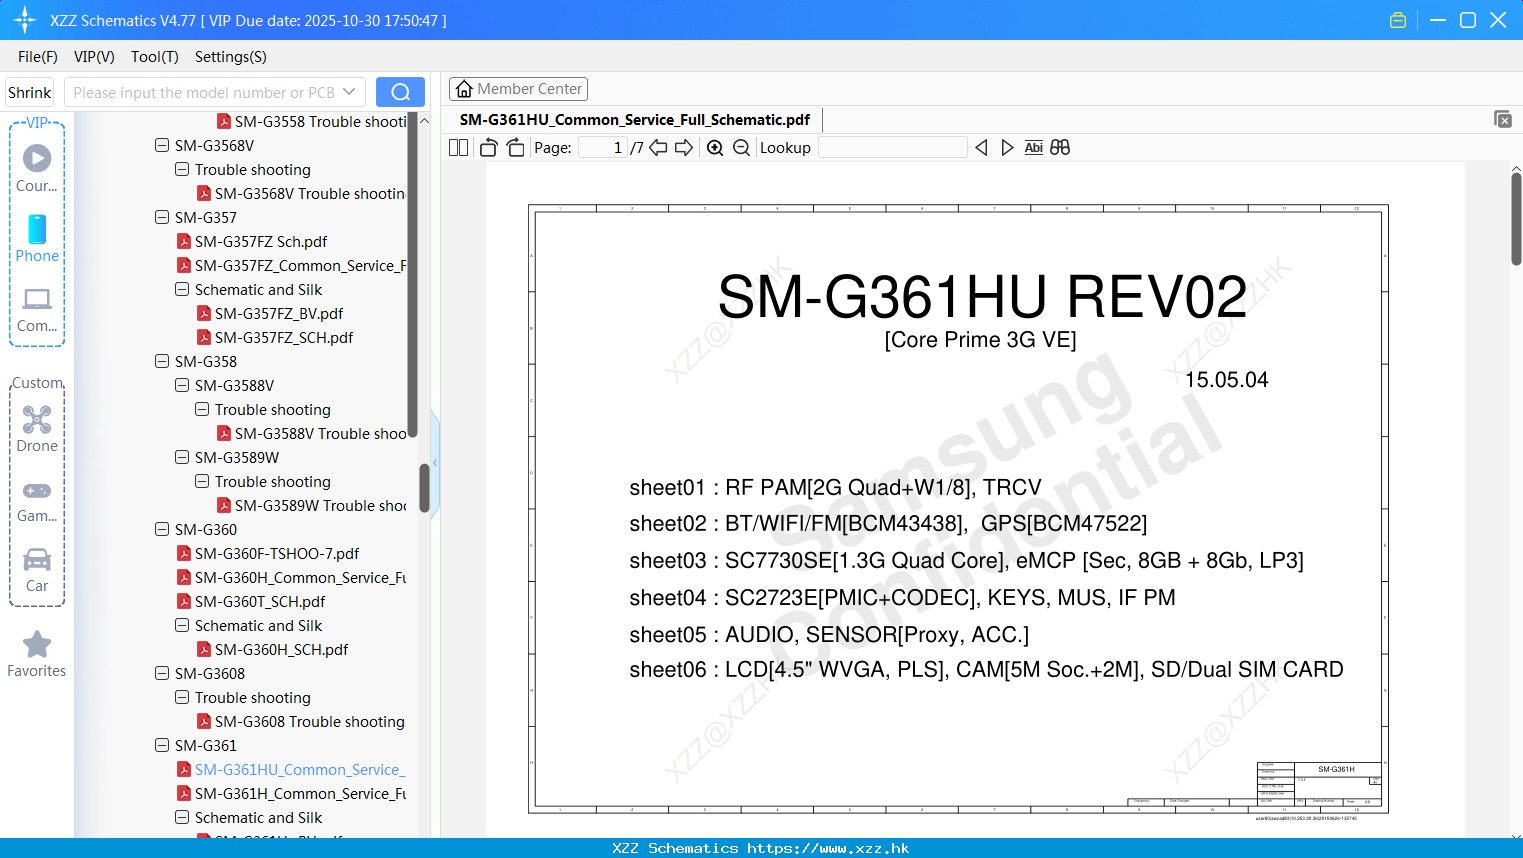Collapse the SM-G3588V node

click(182, 385)
